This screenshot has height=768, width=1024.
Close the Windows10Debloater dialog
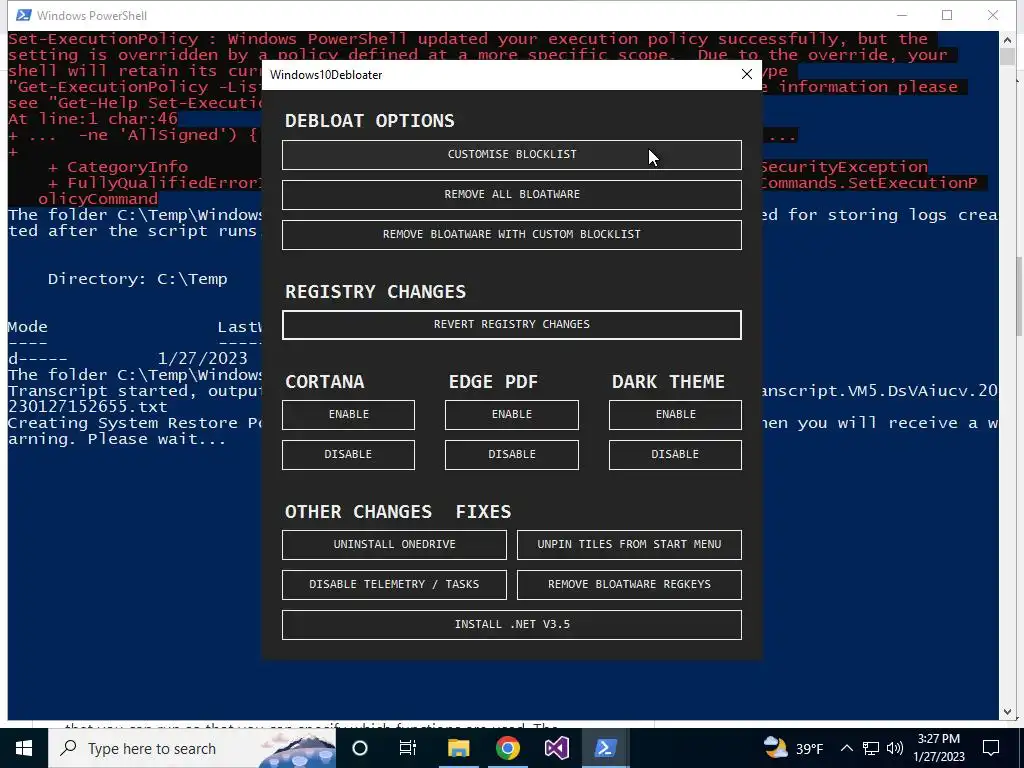click(x=747, y=74)
